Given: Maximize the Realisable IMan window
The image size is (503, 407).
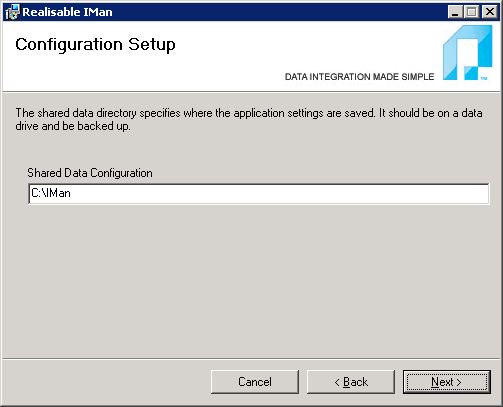Looking at the screenshot, I should tap(471, 12).
